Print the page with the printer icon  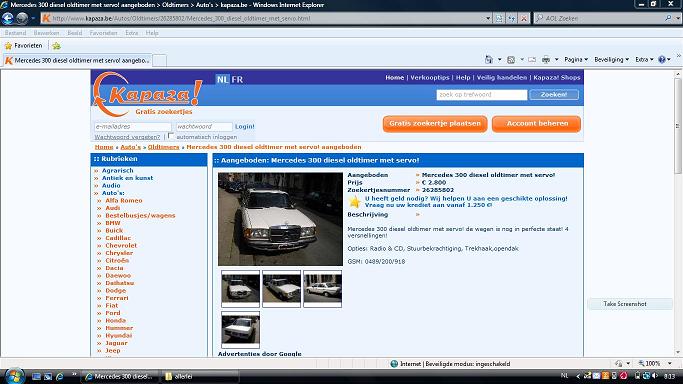pos(546,59)
